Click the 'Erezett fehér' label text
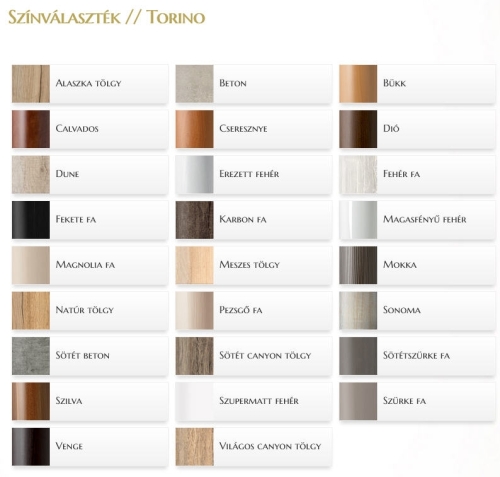Screen dimensions: 500x477 click(x=249, y=174)
